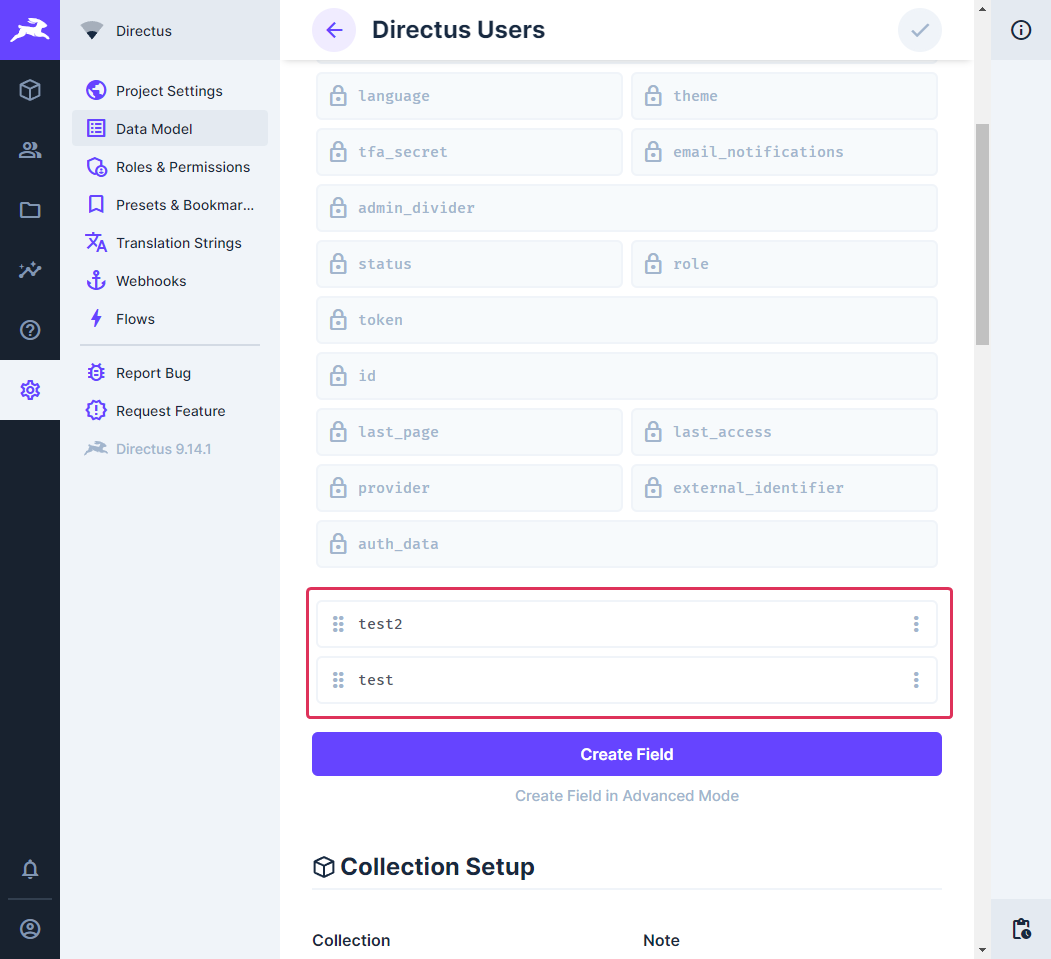Viewport: 1051px width, 959px height.
Task: Click the id field row
Action: coord(627,376)
